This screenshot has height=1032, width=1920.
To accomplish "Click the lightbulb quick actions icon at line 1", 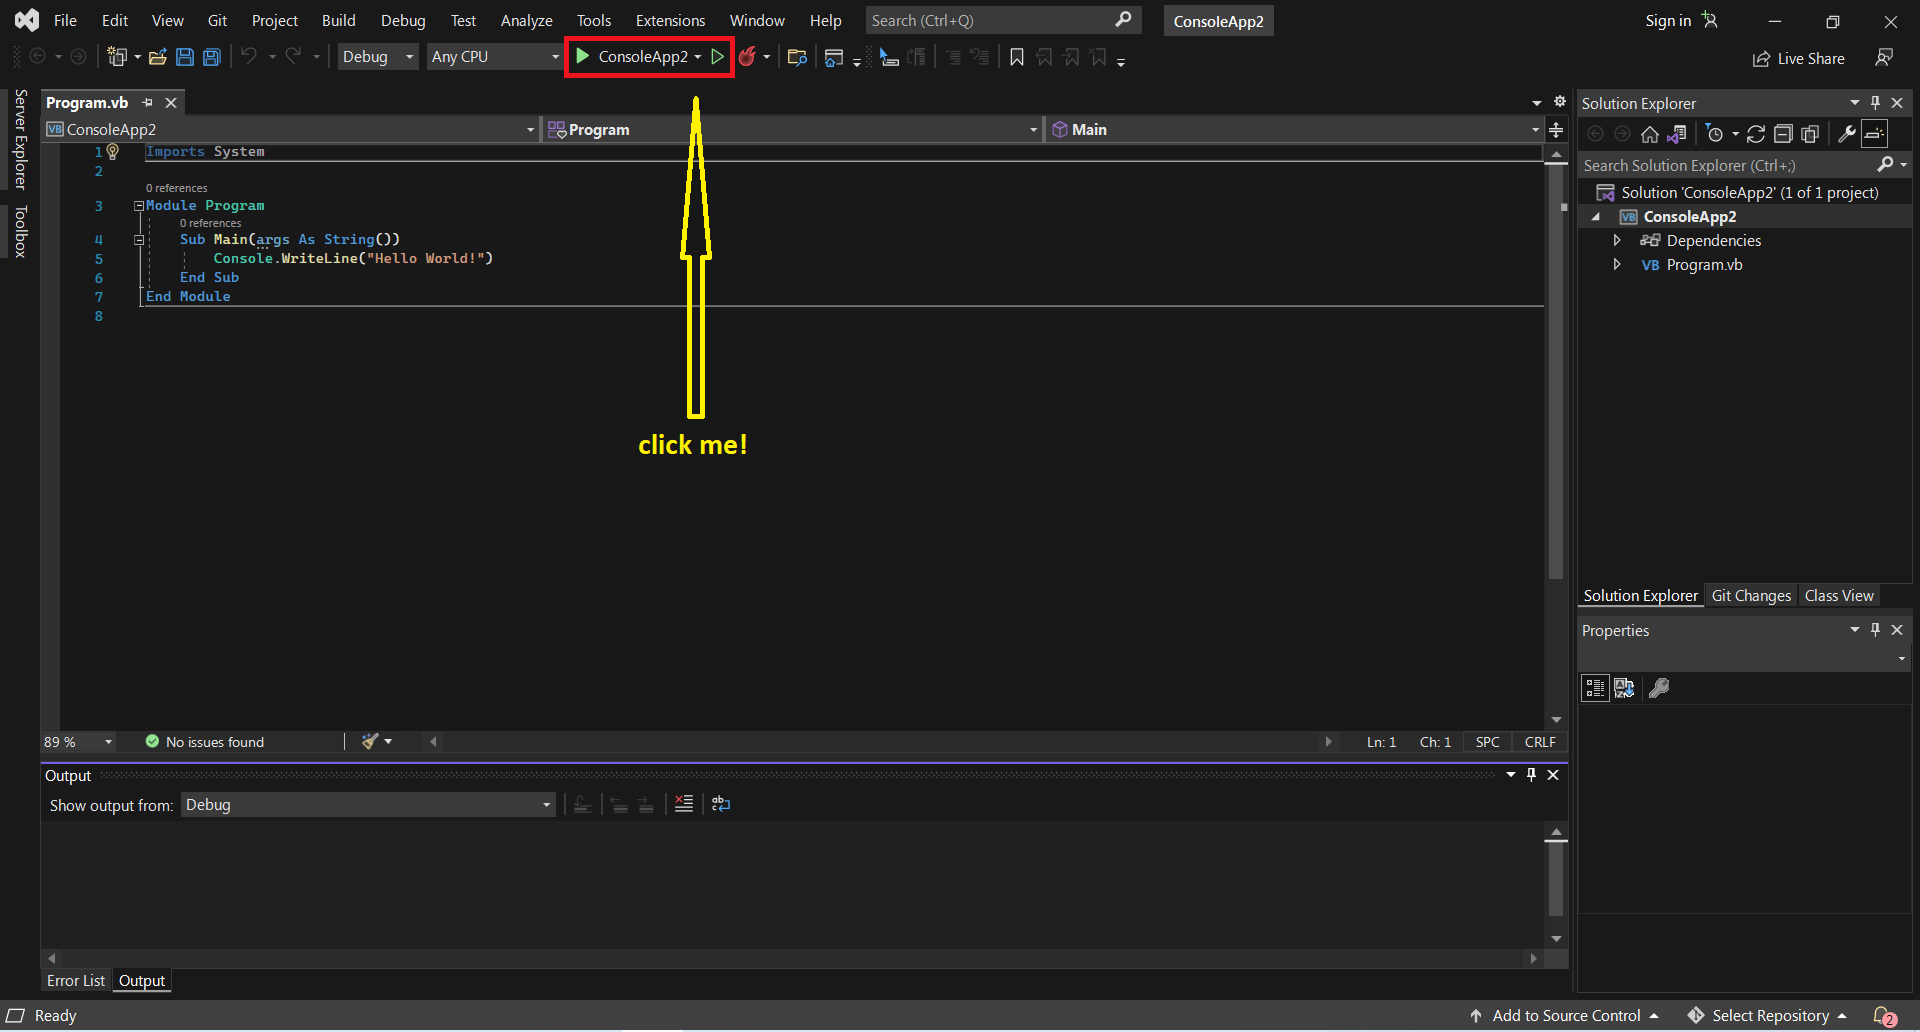I will (113, 152).
